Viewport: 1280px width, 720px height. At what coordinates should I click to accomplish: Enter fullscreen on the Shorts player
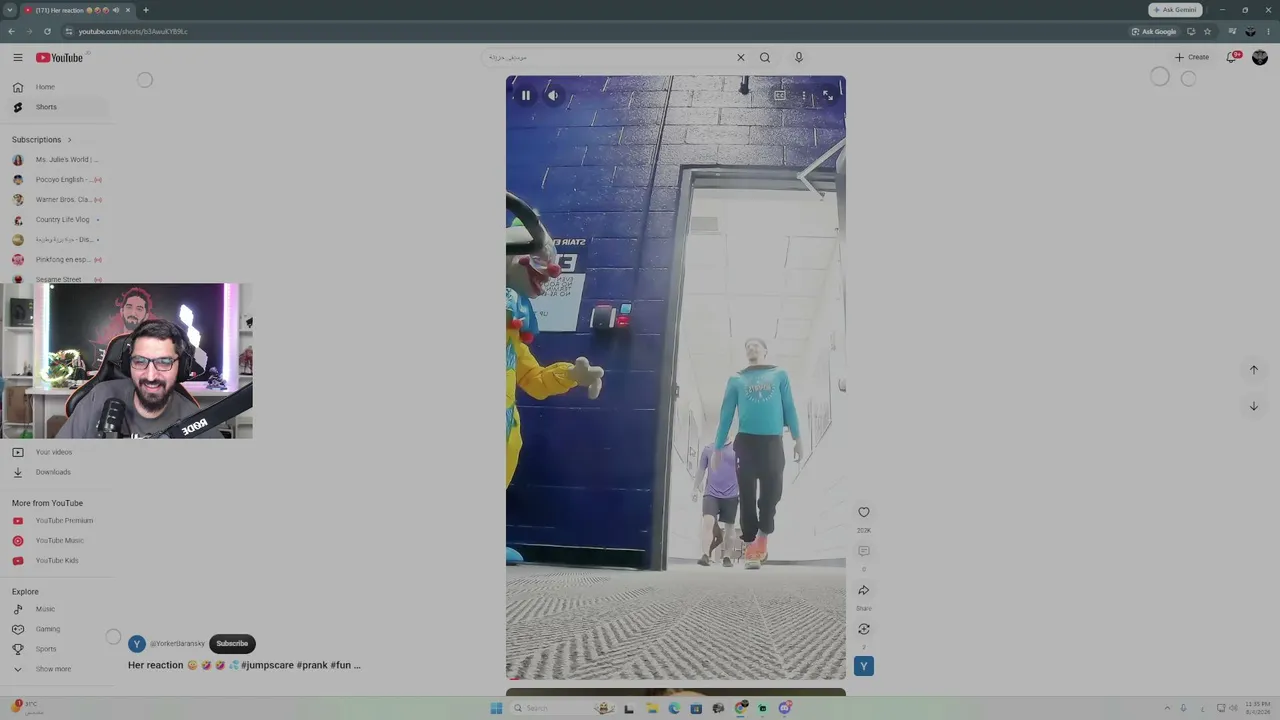828,96
